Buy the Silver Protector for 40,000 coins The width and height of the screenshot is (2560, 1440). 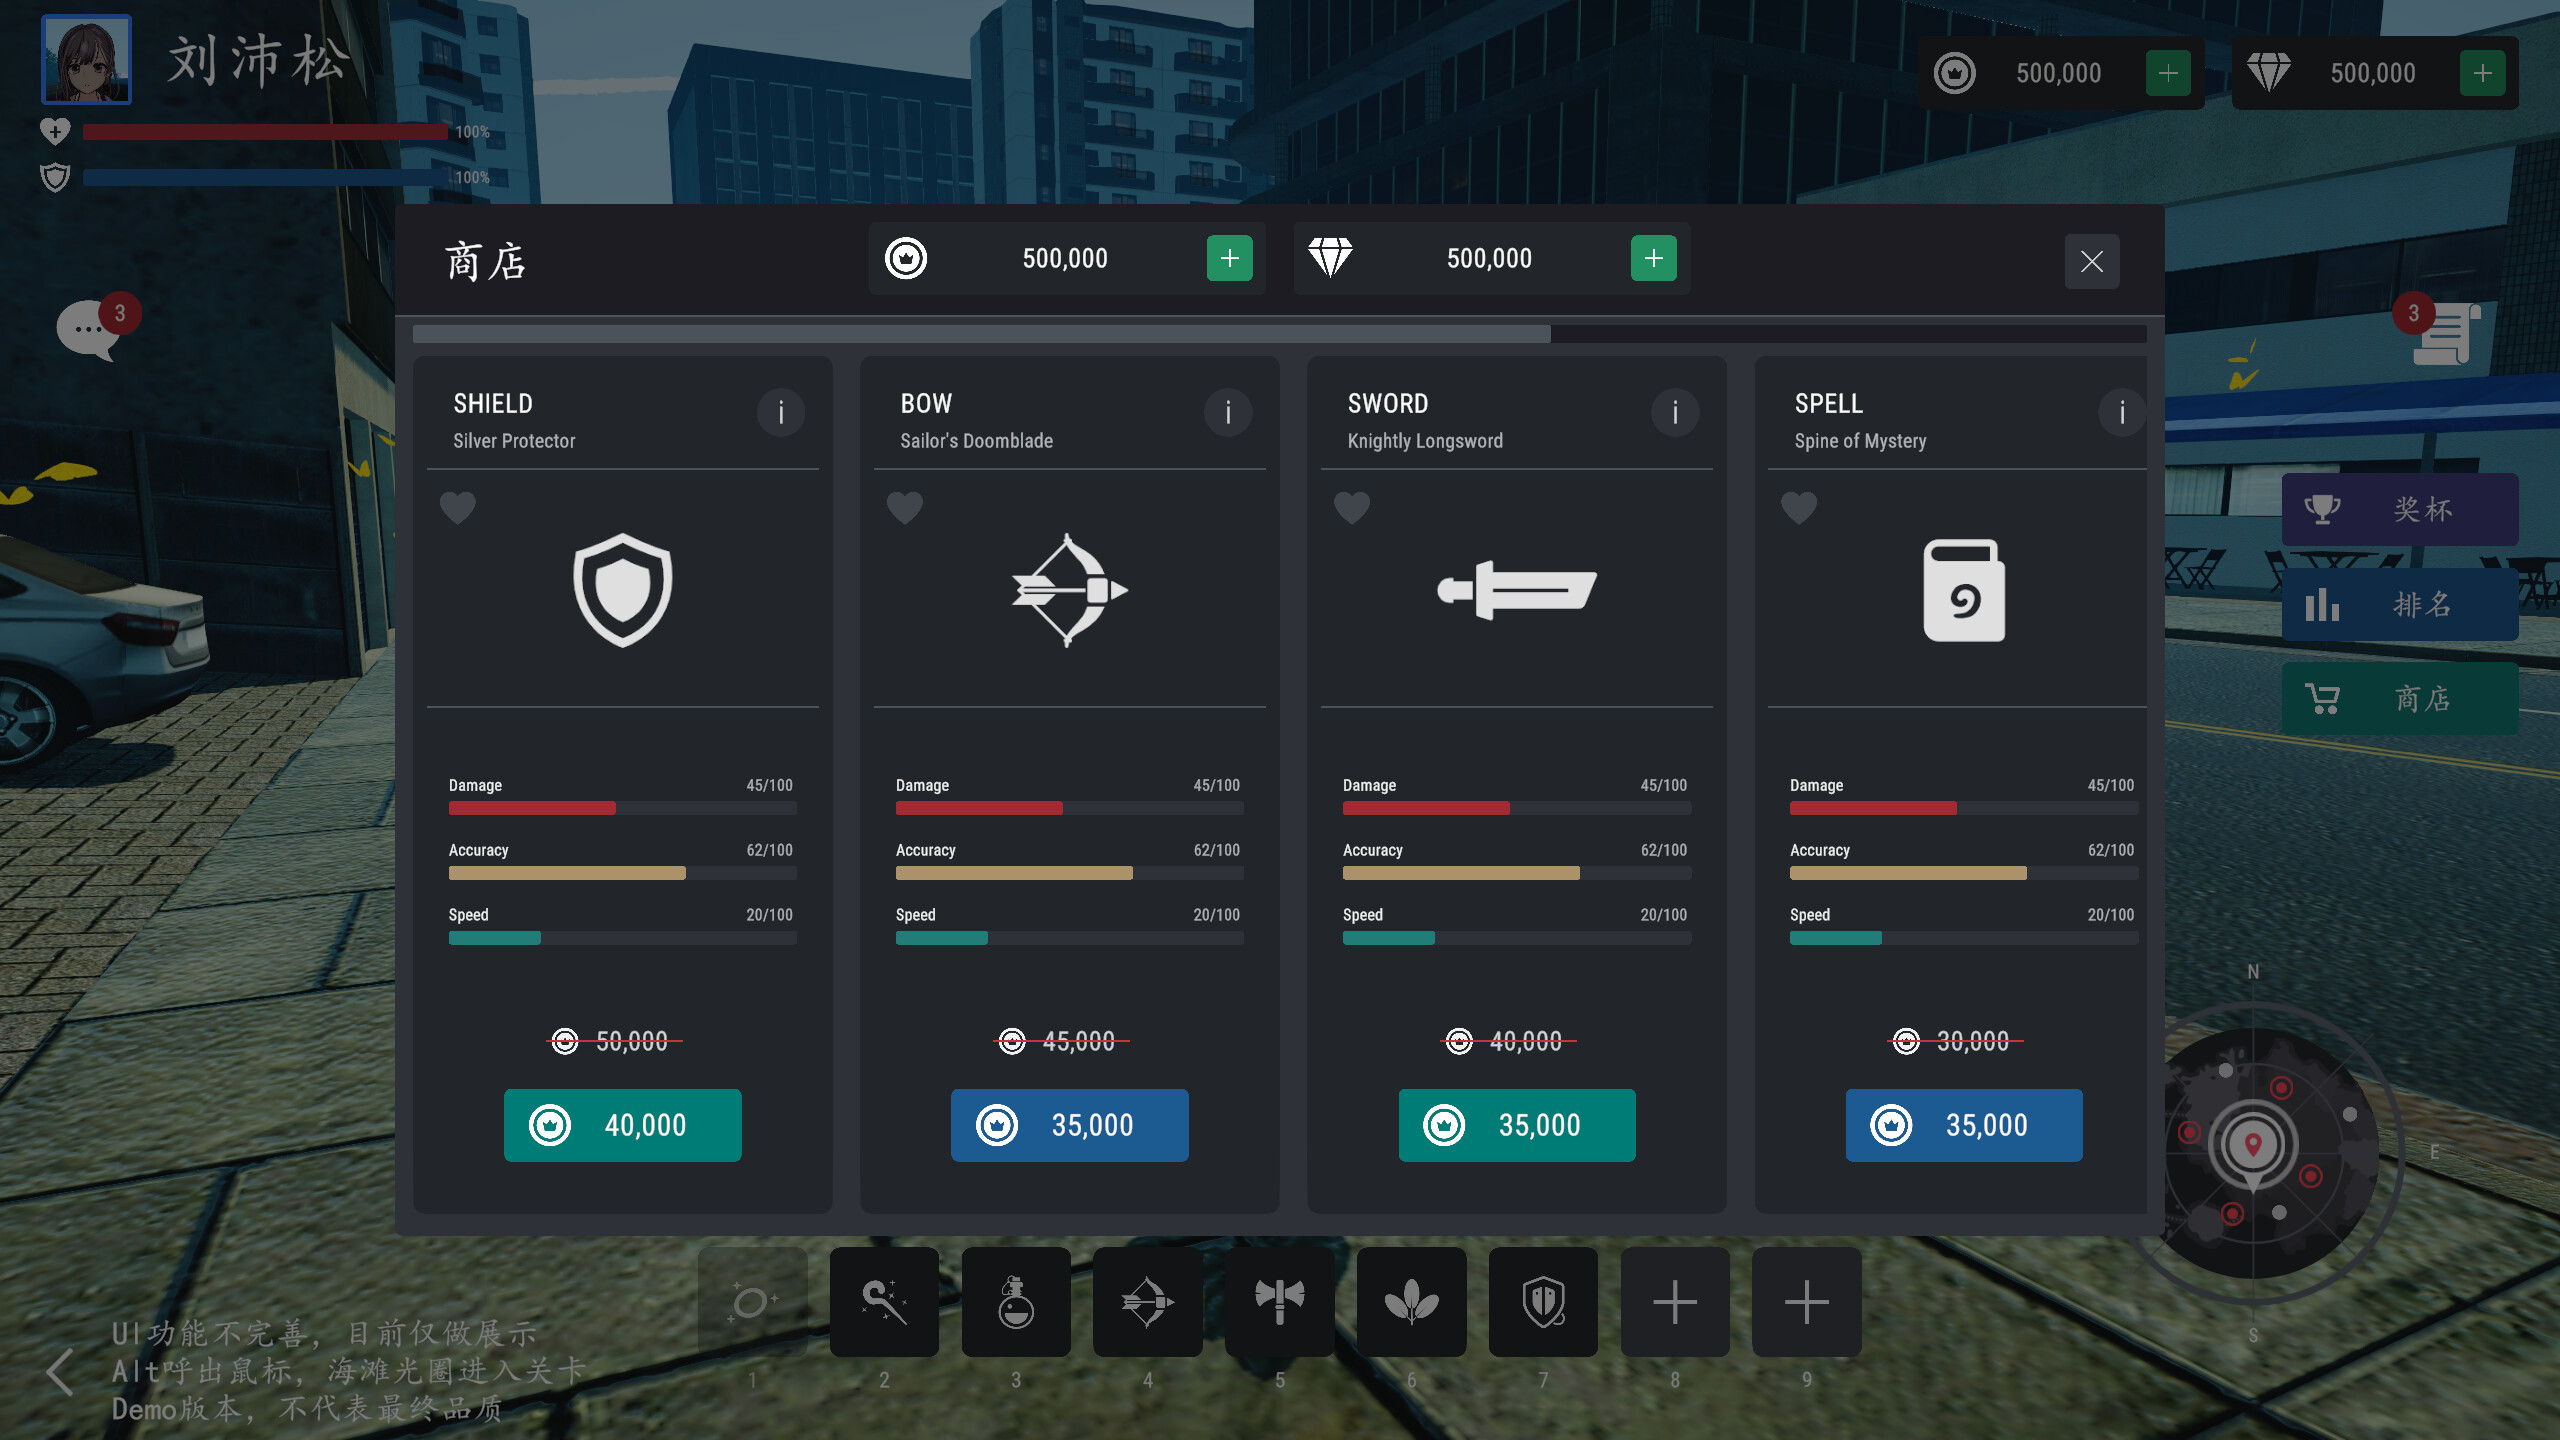622,1124
